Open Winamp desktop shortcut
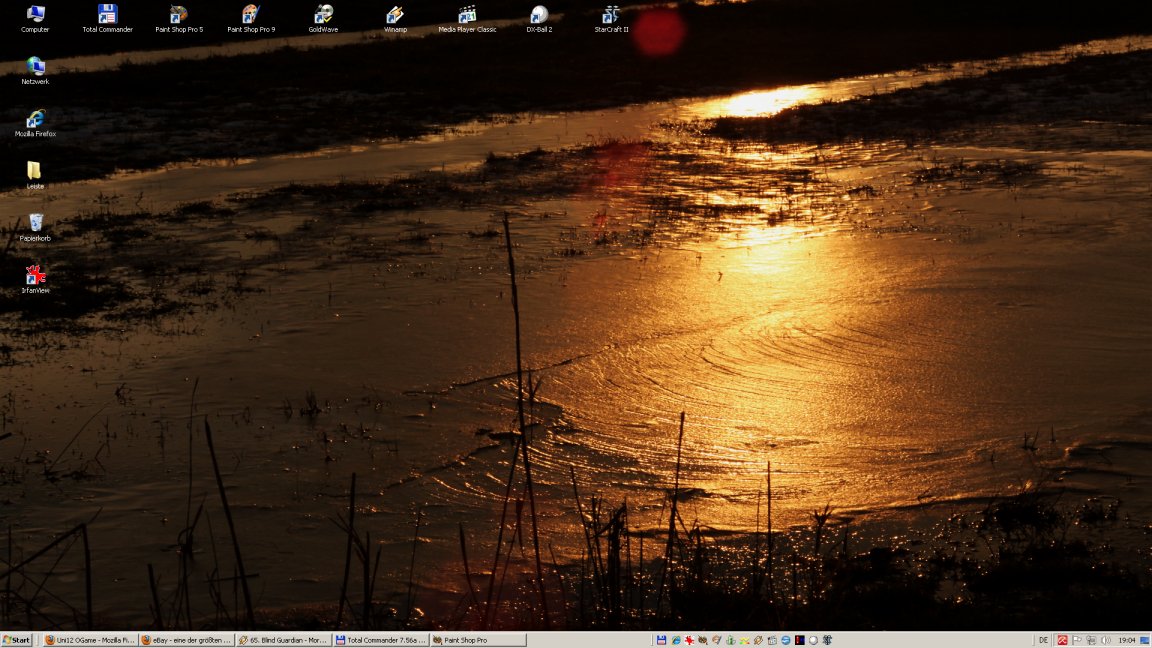 tap(395, 19)
